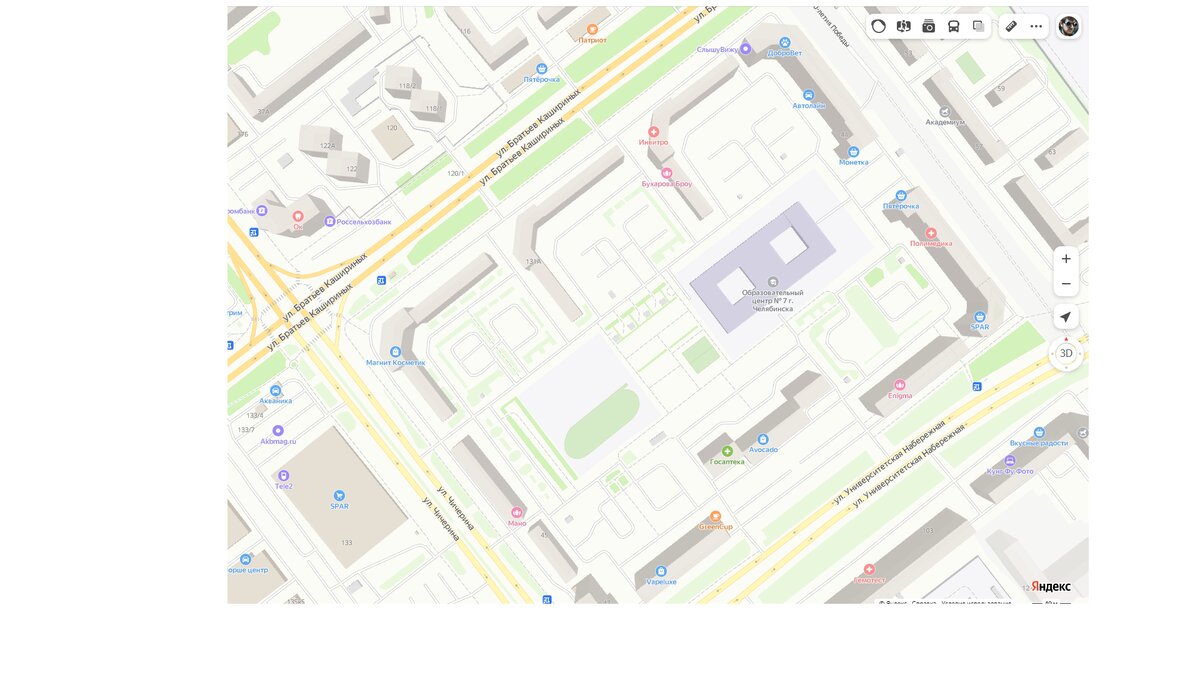Click house number 131А label
Image resolution: width=1200 pixels, height=675 pixels.
click(x=533, y=262)
